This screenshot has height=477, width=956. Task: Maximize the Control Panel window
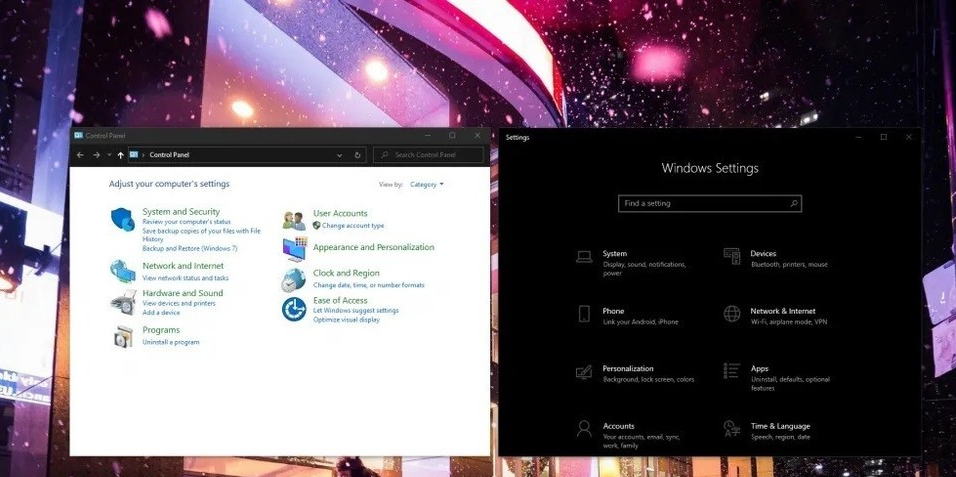click(452, 135)
